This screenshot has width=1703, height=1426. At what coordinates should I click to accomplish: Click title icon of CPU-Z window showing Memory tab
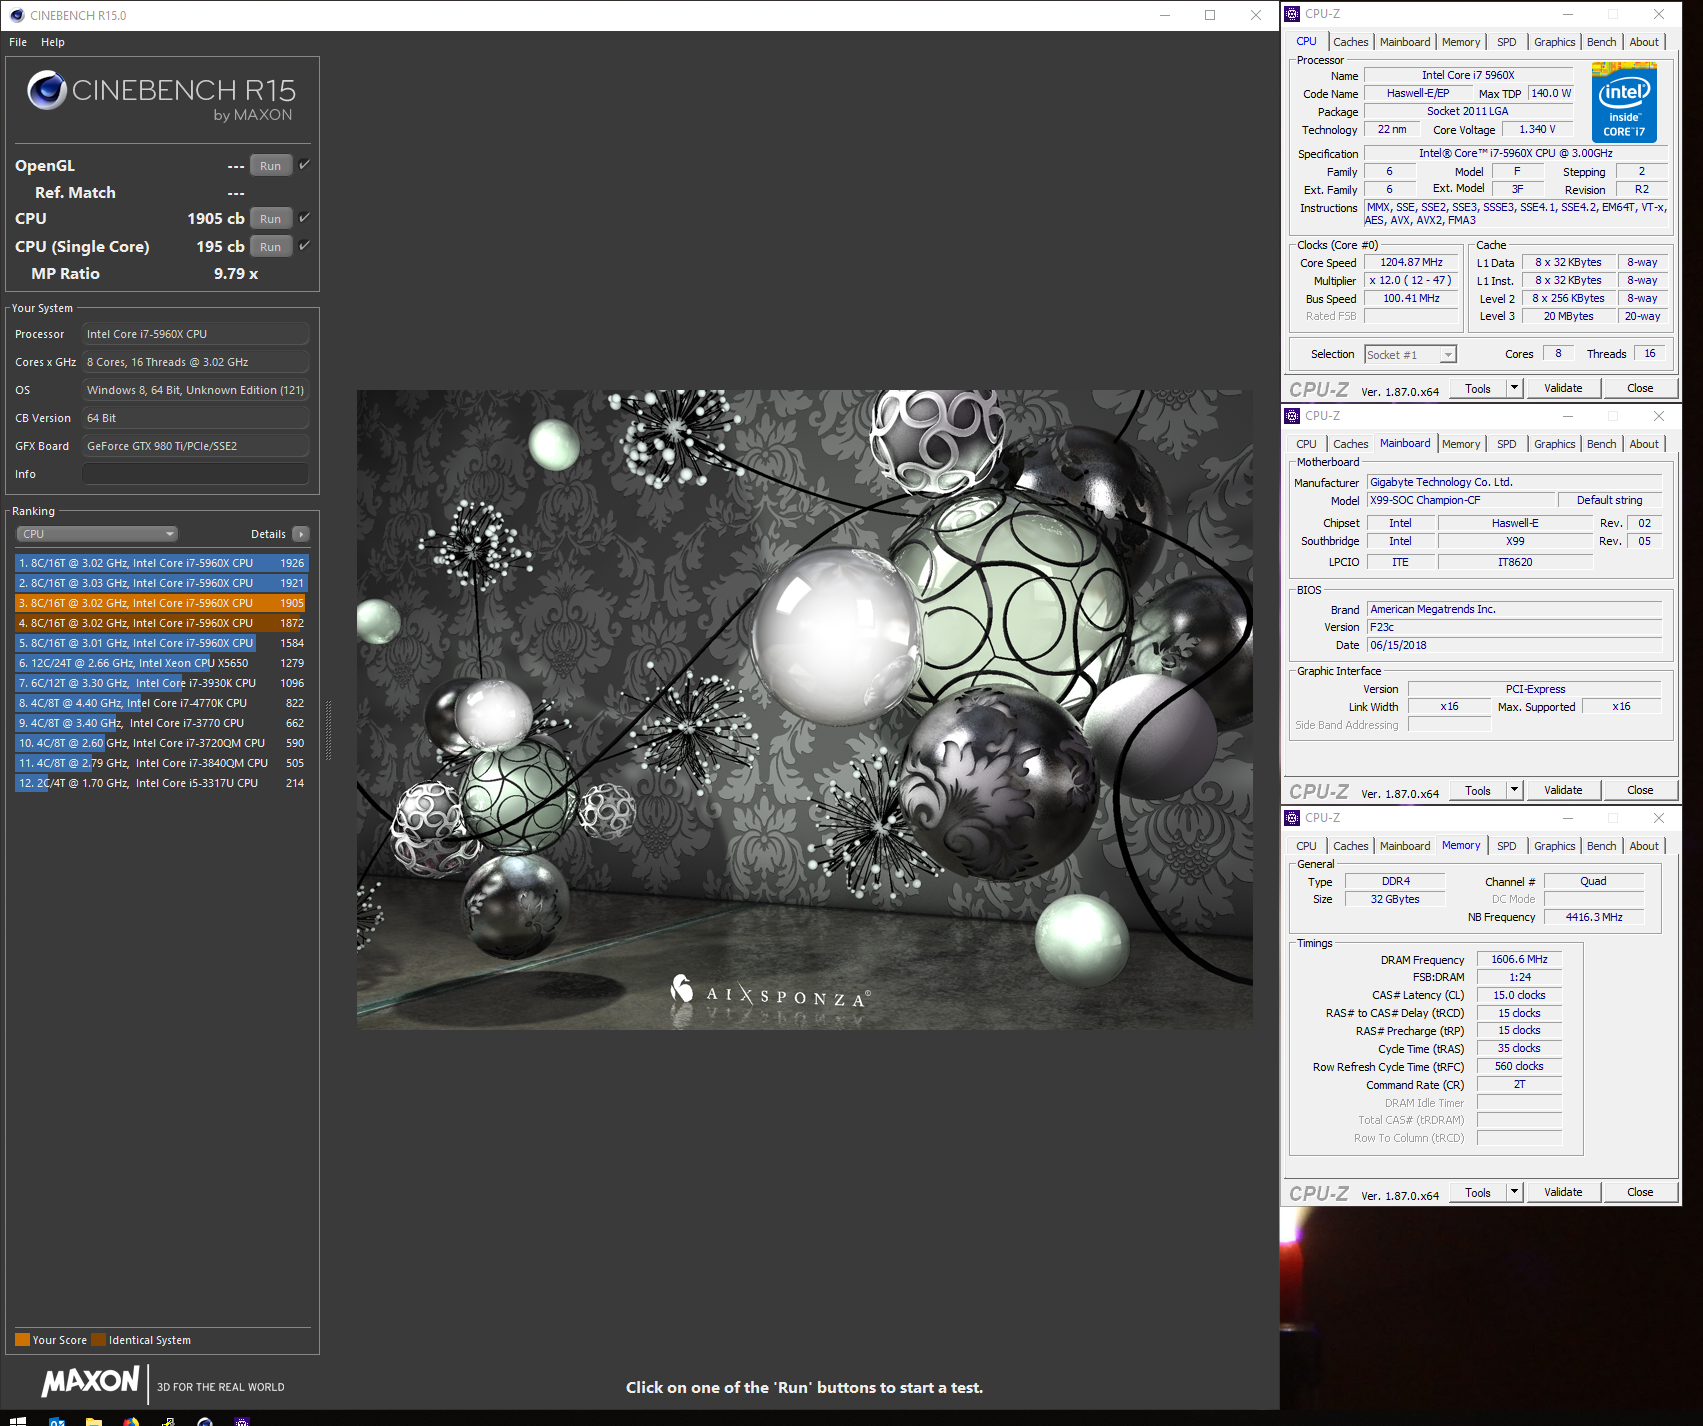pos(1292,818)
